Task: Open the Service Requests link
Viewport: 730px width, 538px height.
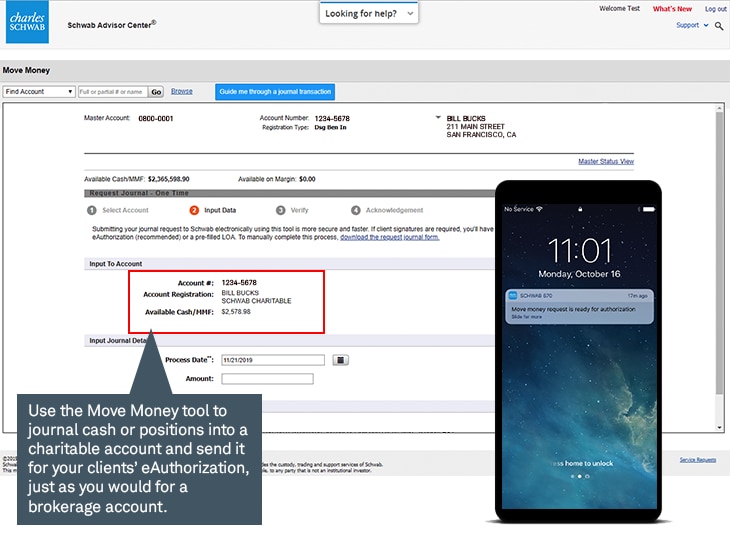Action: (x=697, y=460)
